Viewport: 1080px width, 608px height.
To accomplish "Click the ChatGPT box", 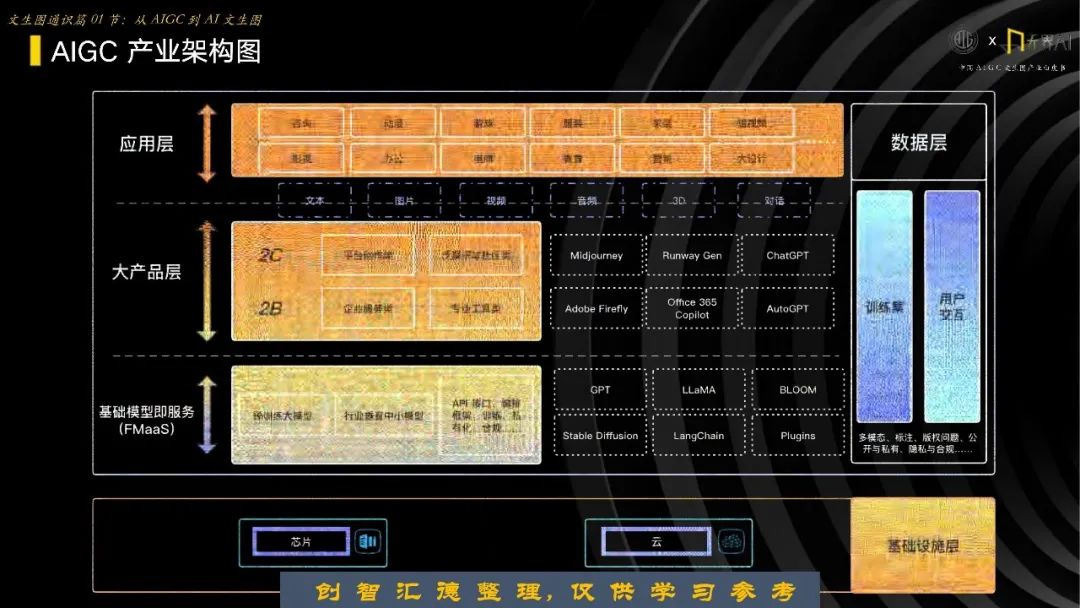I will point(787,255).
